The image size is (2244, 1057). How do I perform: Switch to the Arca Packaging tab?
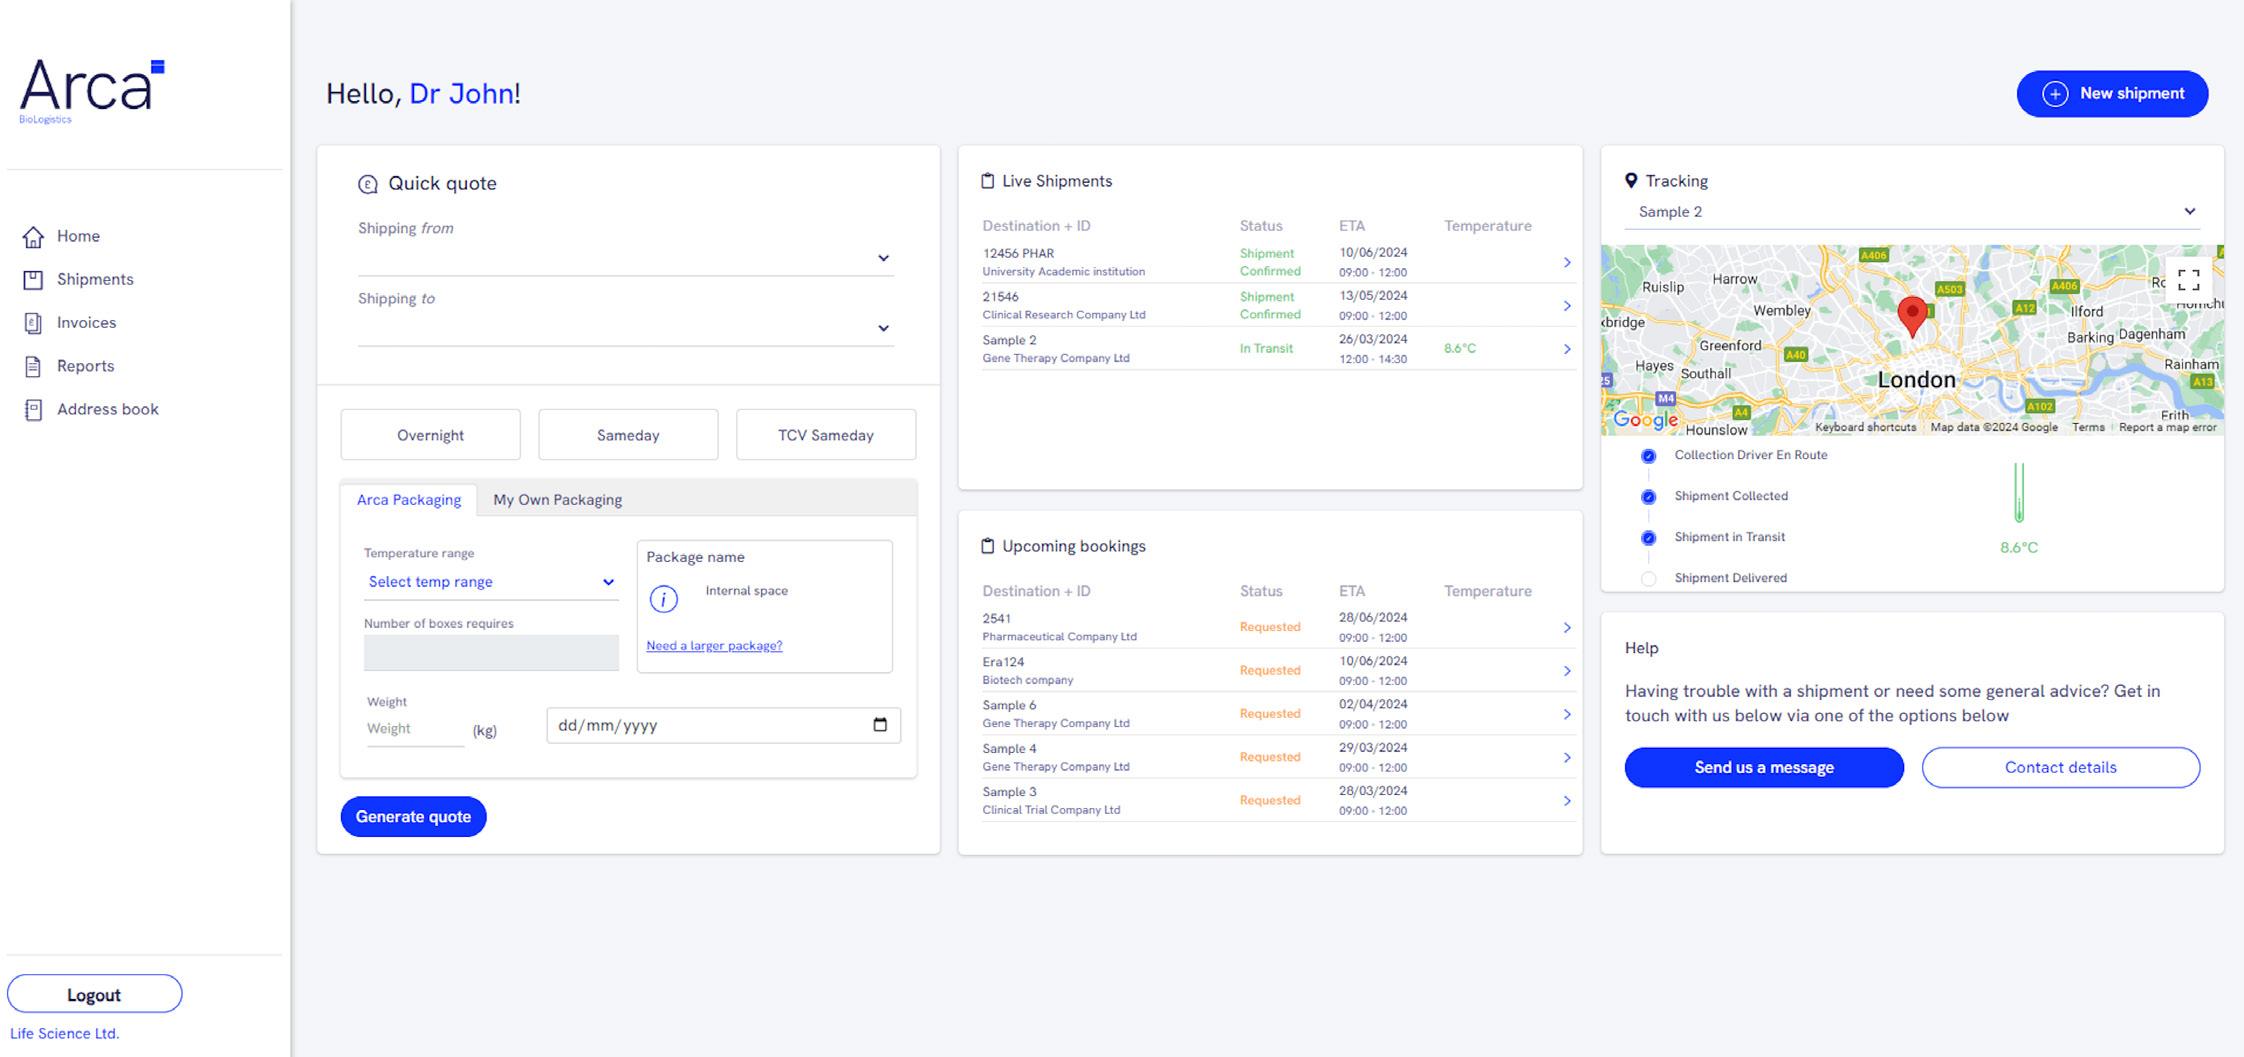coord(409,499)
